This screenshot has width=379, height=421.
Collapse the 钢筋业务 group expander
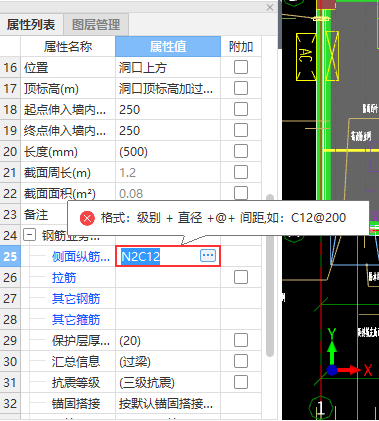[29, 235]
